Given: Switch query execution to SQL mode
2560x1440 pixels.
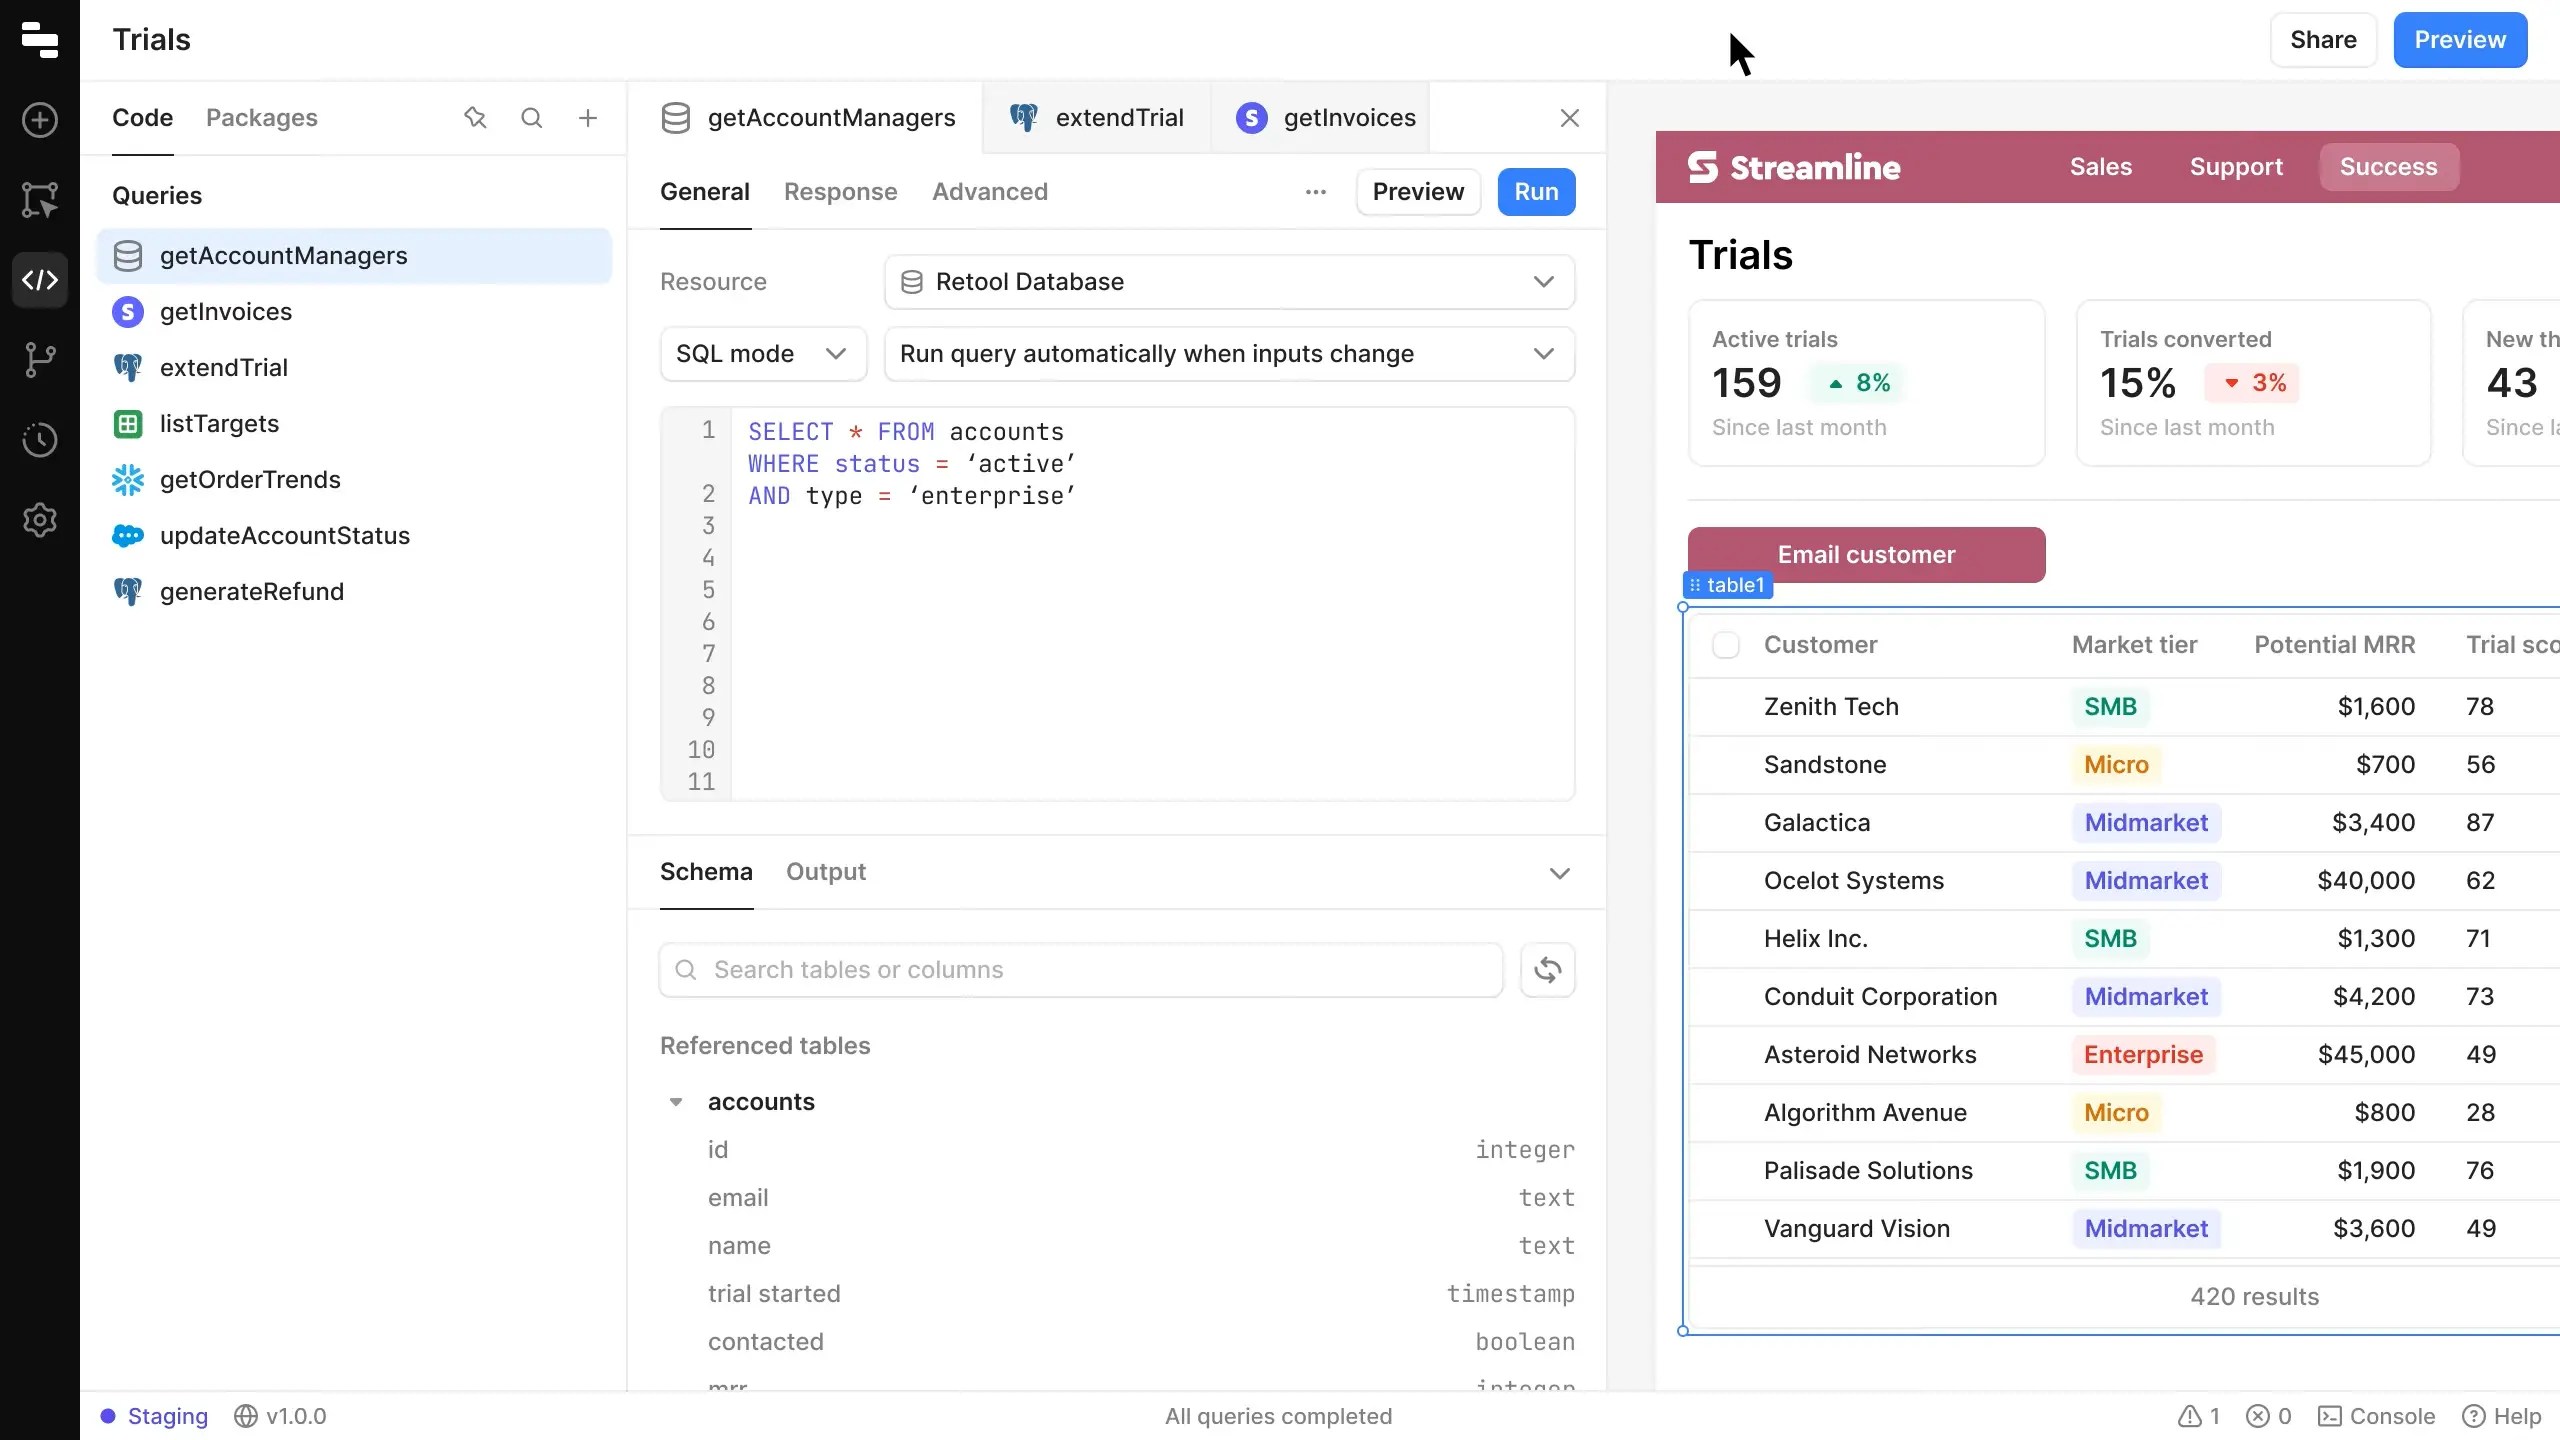Looking at the screenshot, I should (762, 353).
